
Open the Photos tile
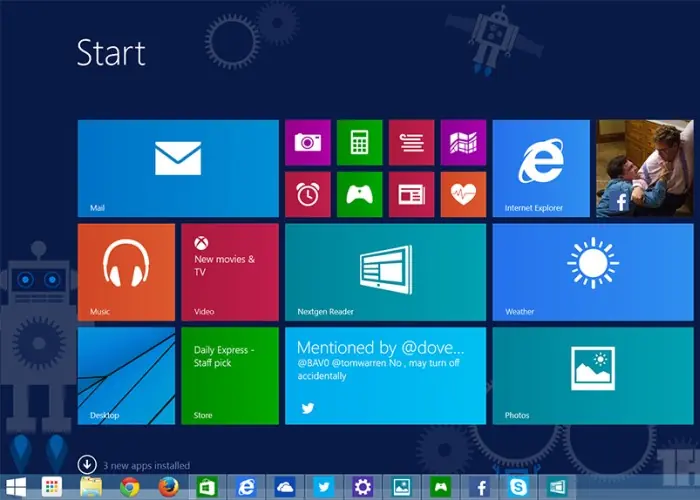click(x=593, y=376)
